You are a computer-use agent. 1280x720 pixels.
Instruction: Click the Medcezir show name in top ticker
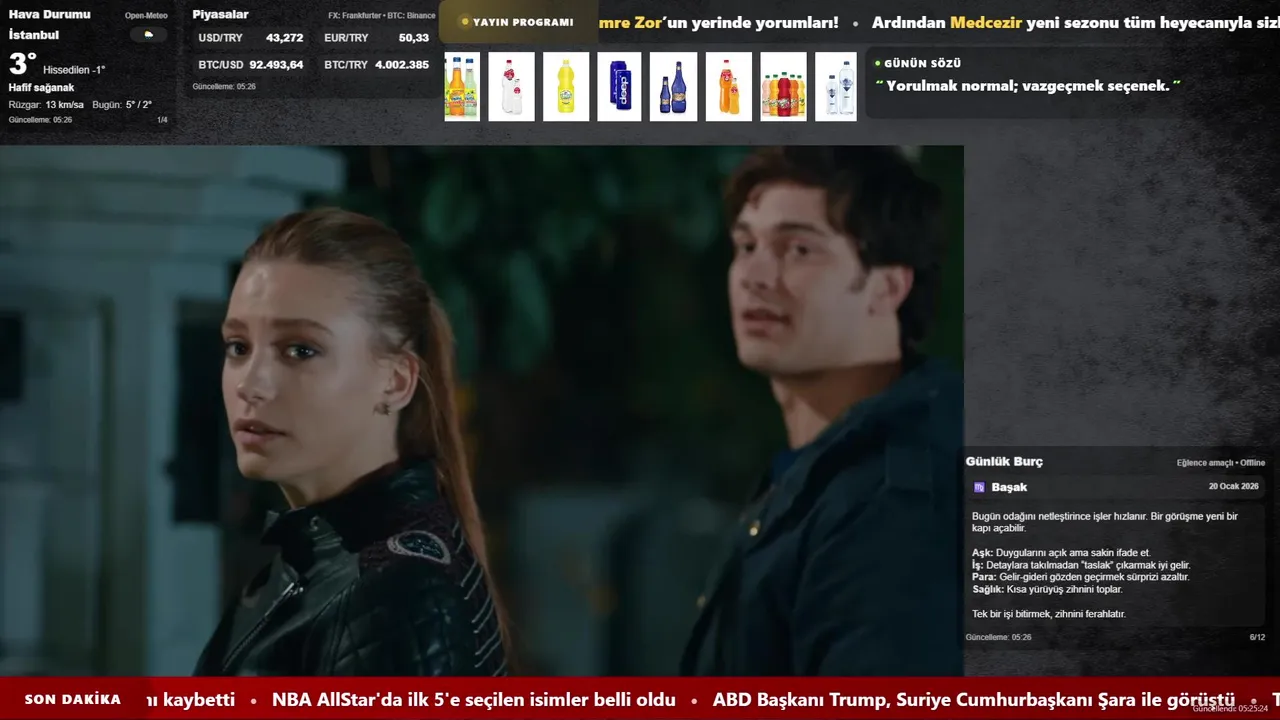pos(986,23)
